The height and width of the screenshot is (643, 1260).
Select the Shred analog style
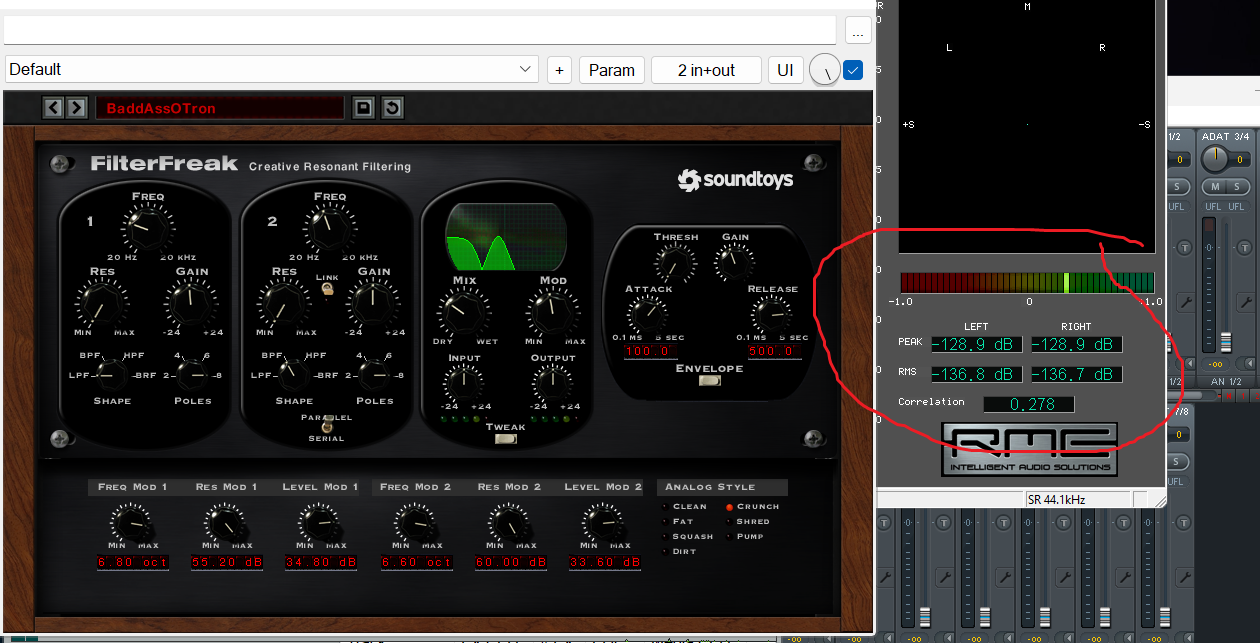tap(750, 521)
